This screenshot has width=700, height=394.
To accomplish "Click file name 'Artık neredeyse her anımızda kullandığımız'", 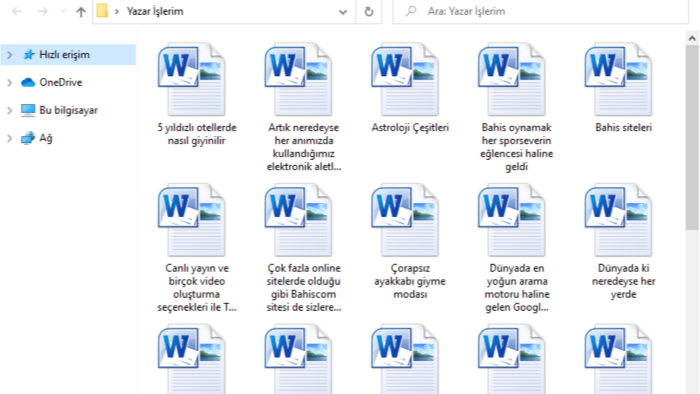I will pyautogui.click(x=304, y=147).
